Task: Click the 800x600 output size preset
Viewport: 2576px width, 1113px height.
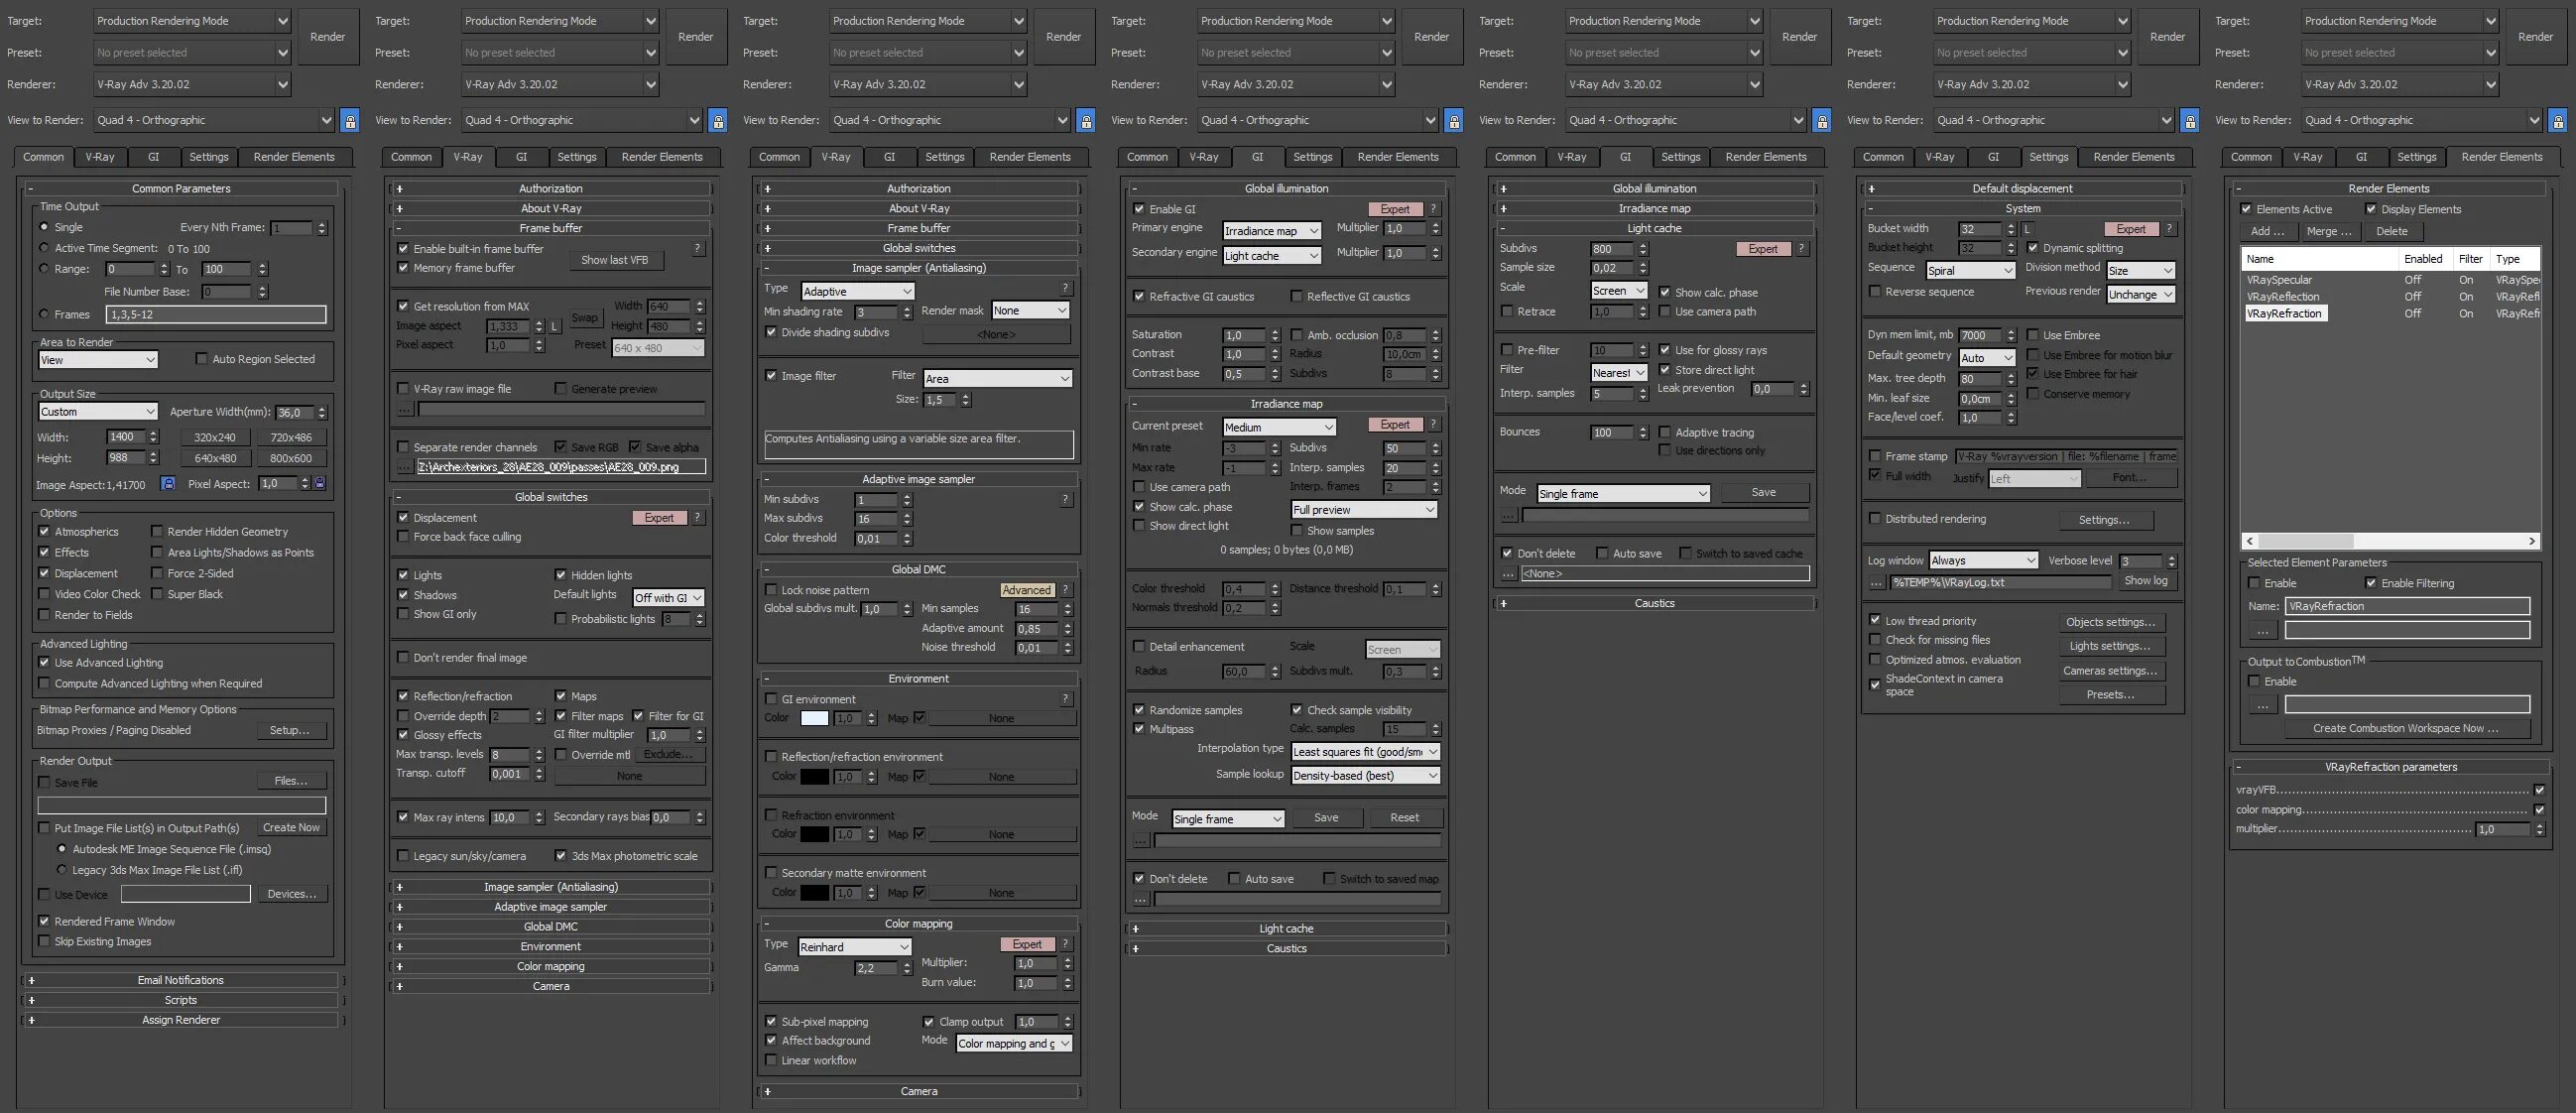Action: tap(291, 458)
